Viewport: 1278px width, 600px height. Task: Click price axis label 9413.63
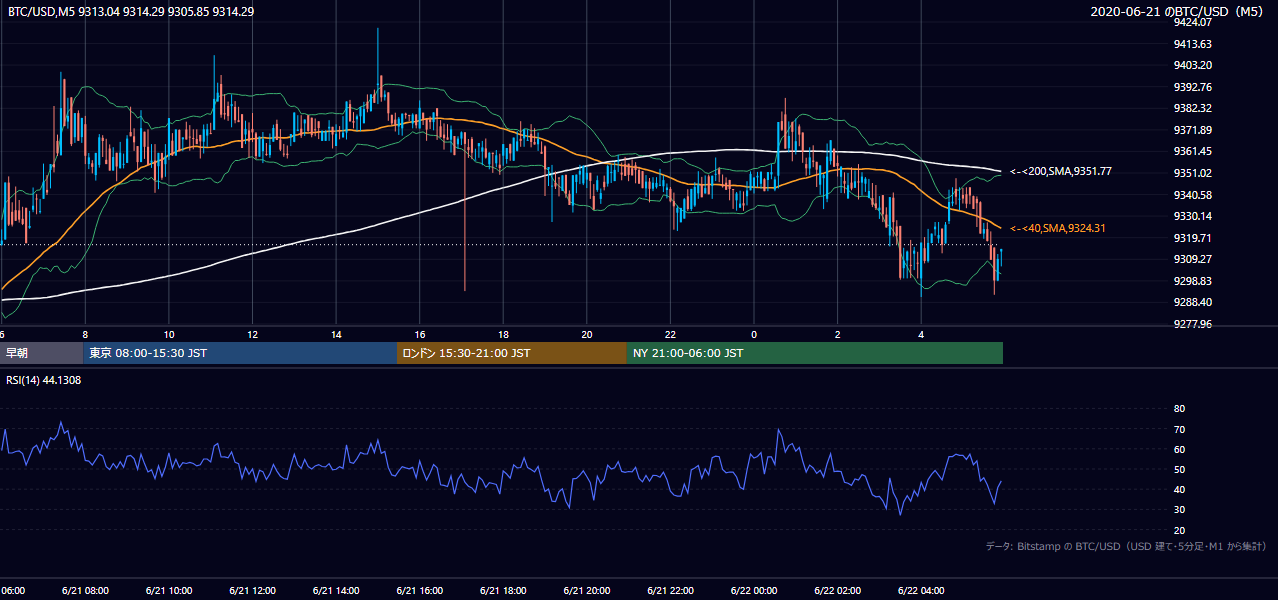1193,44
